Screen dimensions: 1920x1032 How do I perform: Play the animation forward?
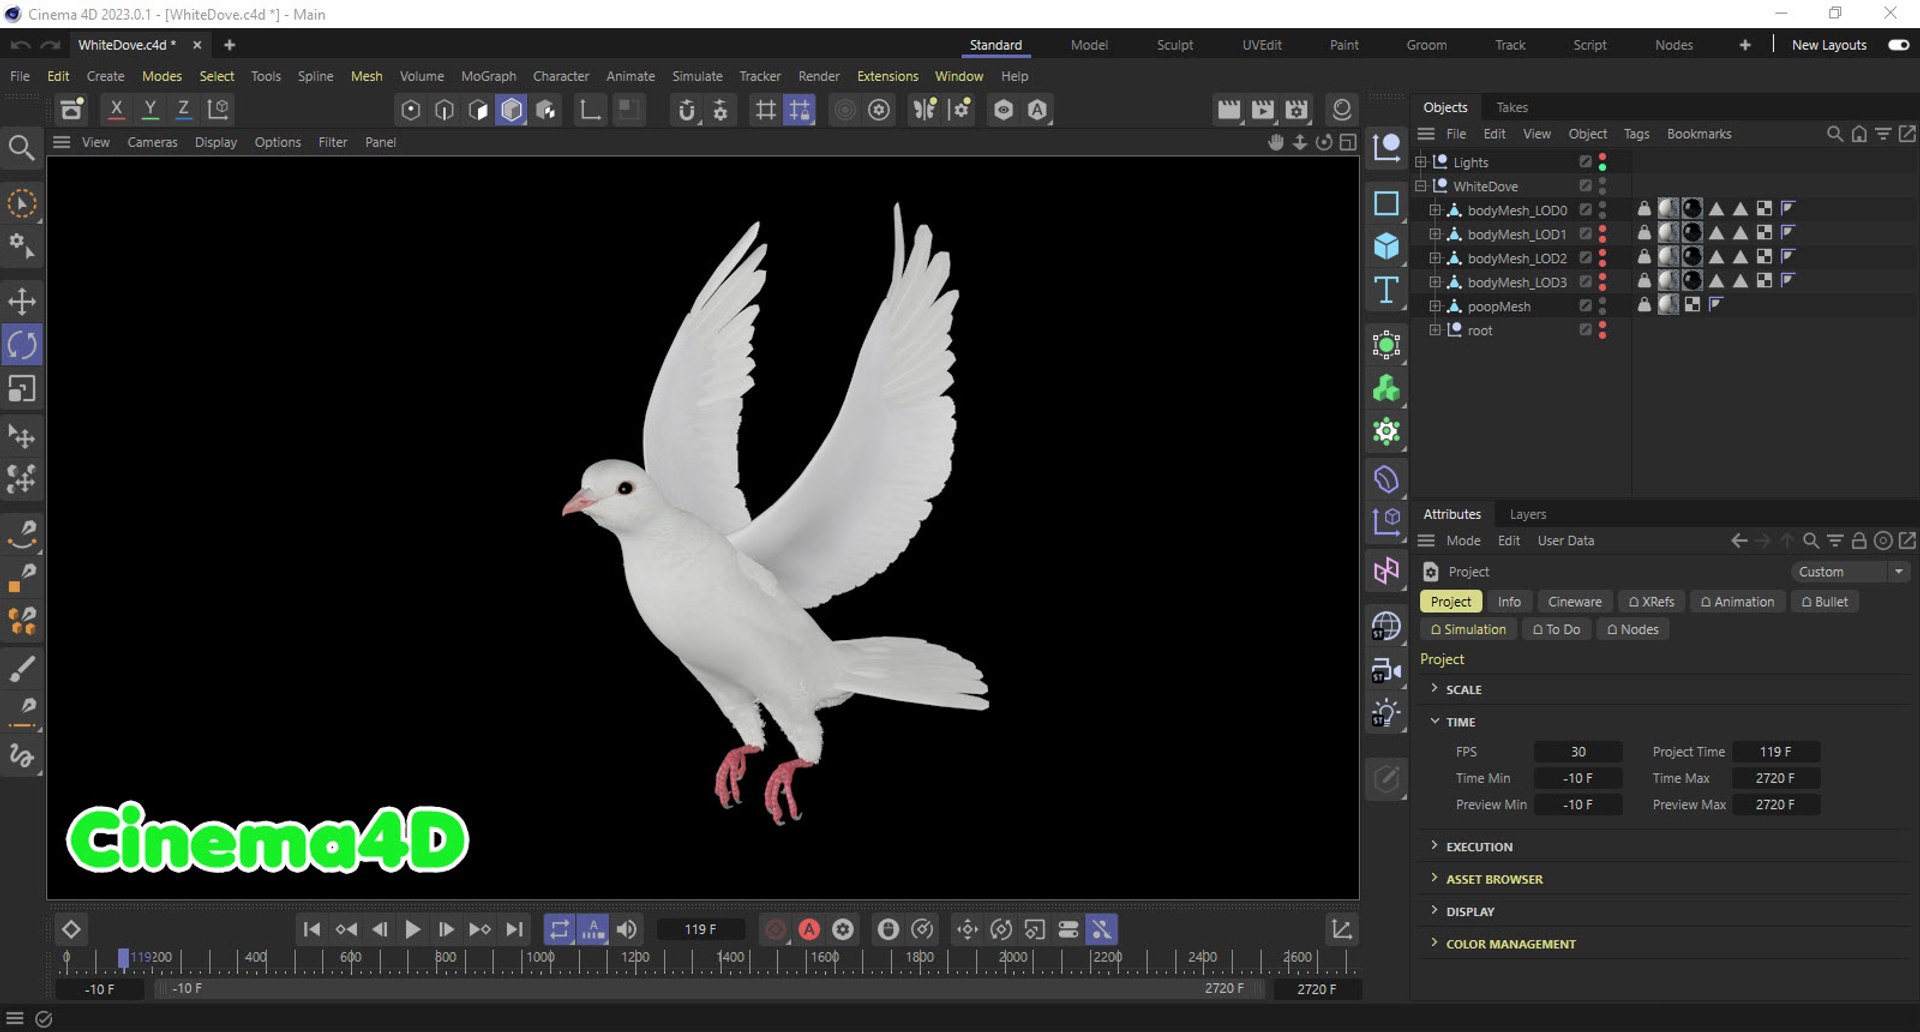412,929
